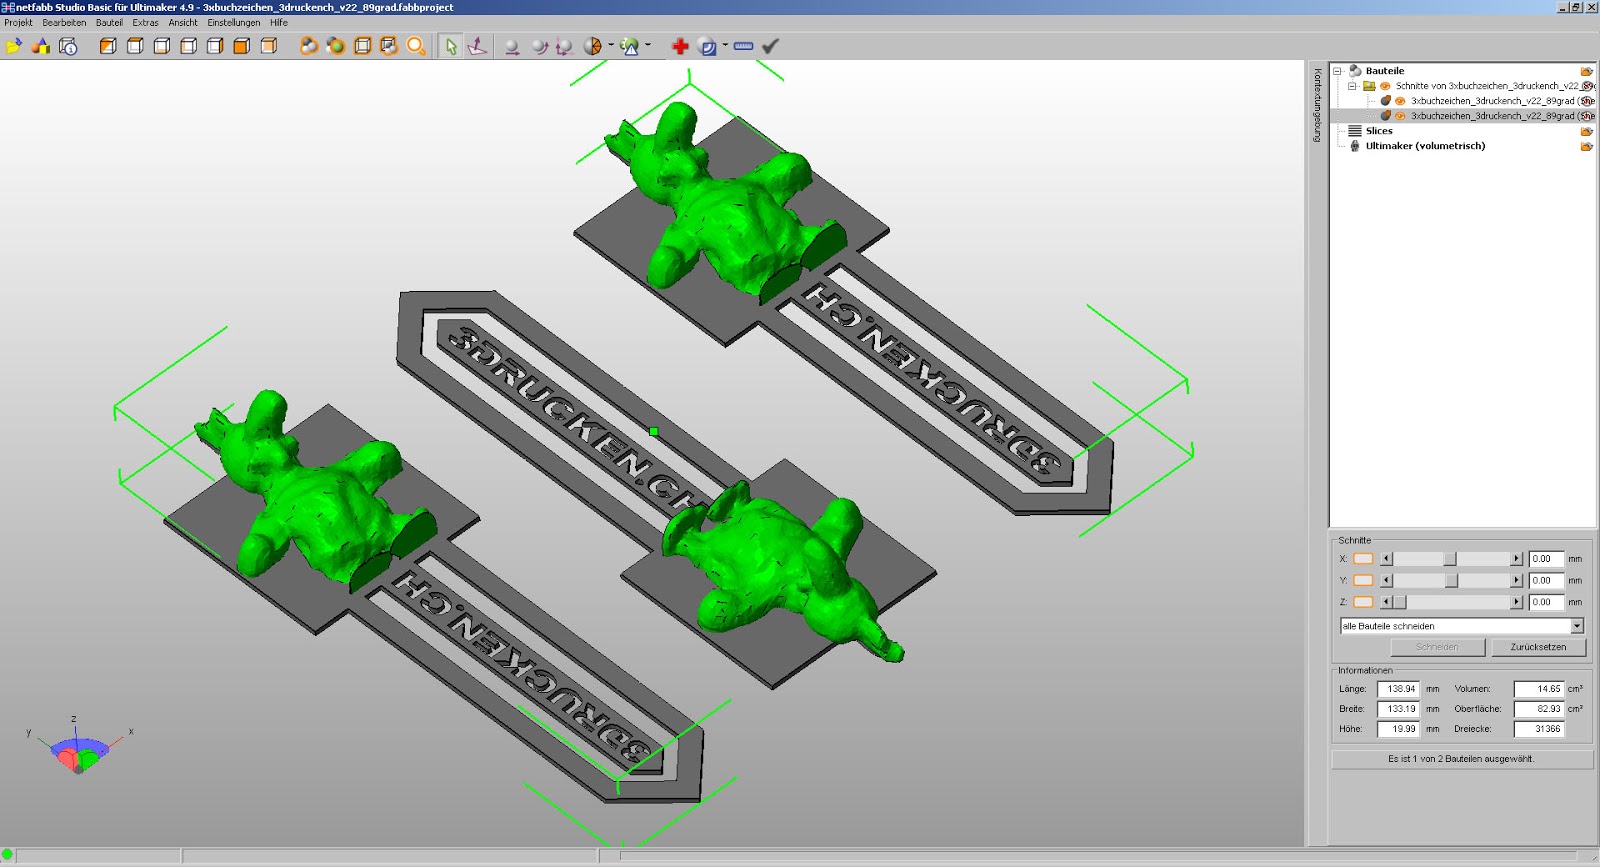Choose the green selection arrow tool
Image resolution: width=1600 pixels, height=867 pixels.
[450, 46]
